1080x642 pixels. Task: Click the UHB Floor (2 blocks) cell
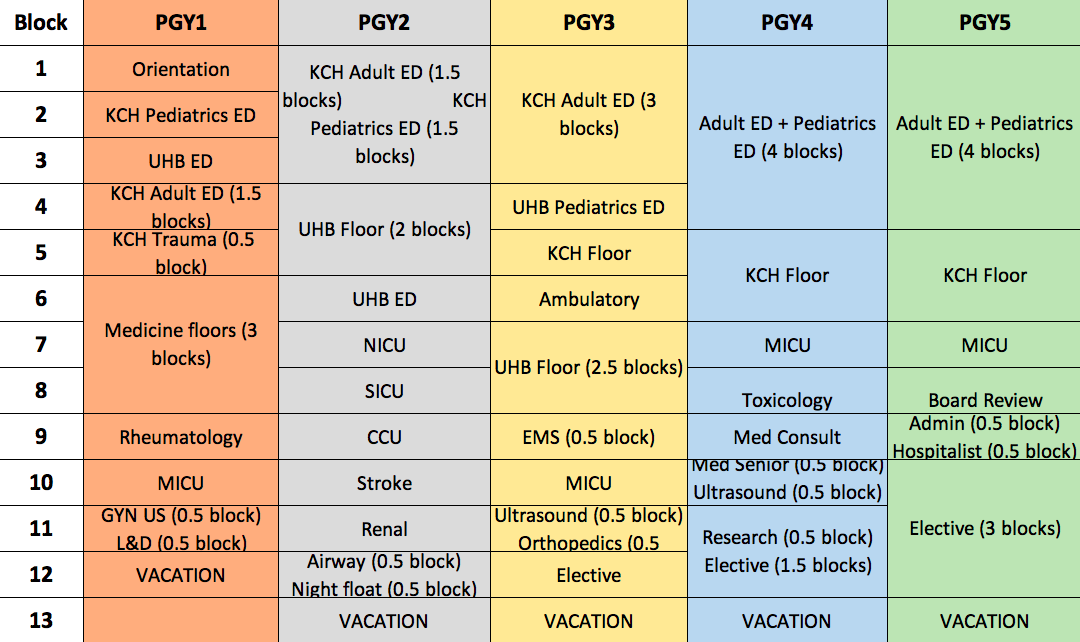[x=384, y=229]
